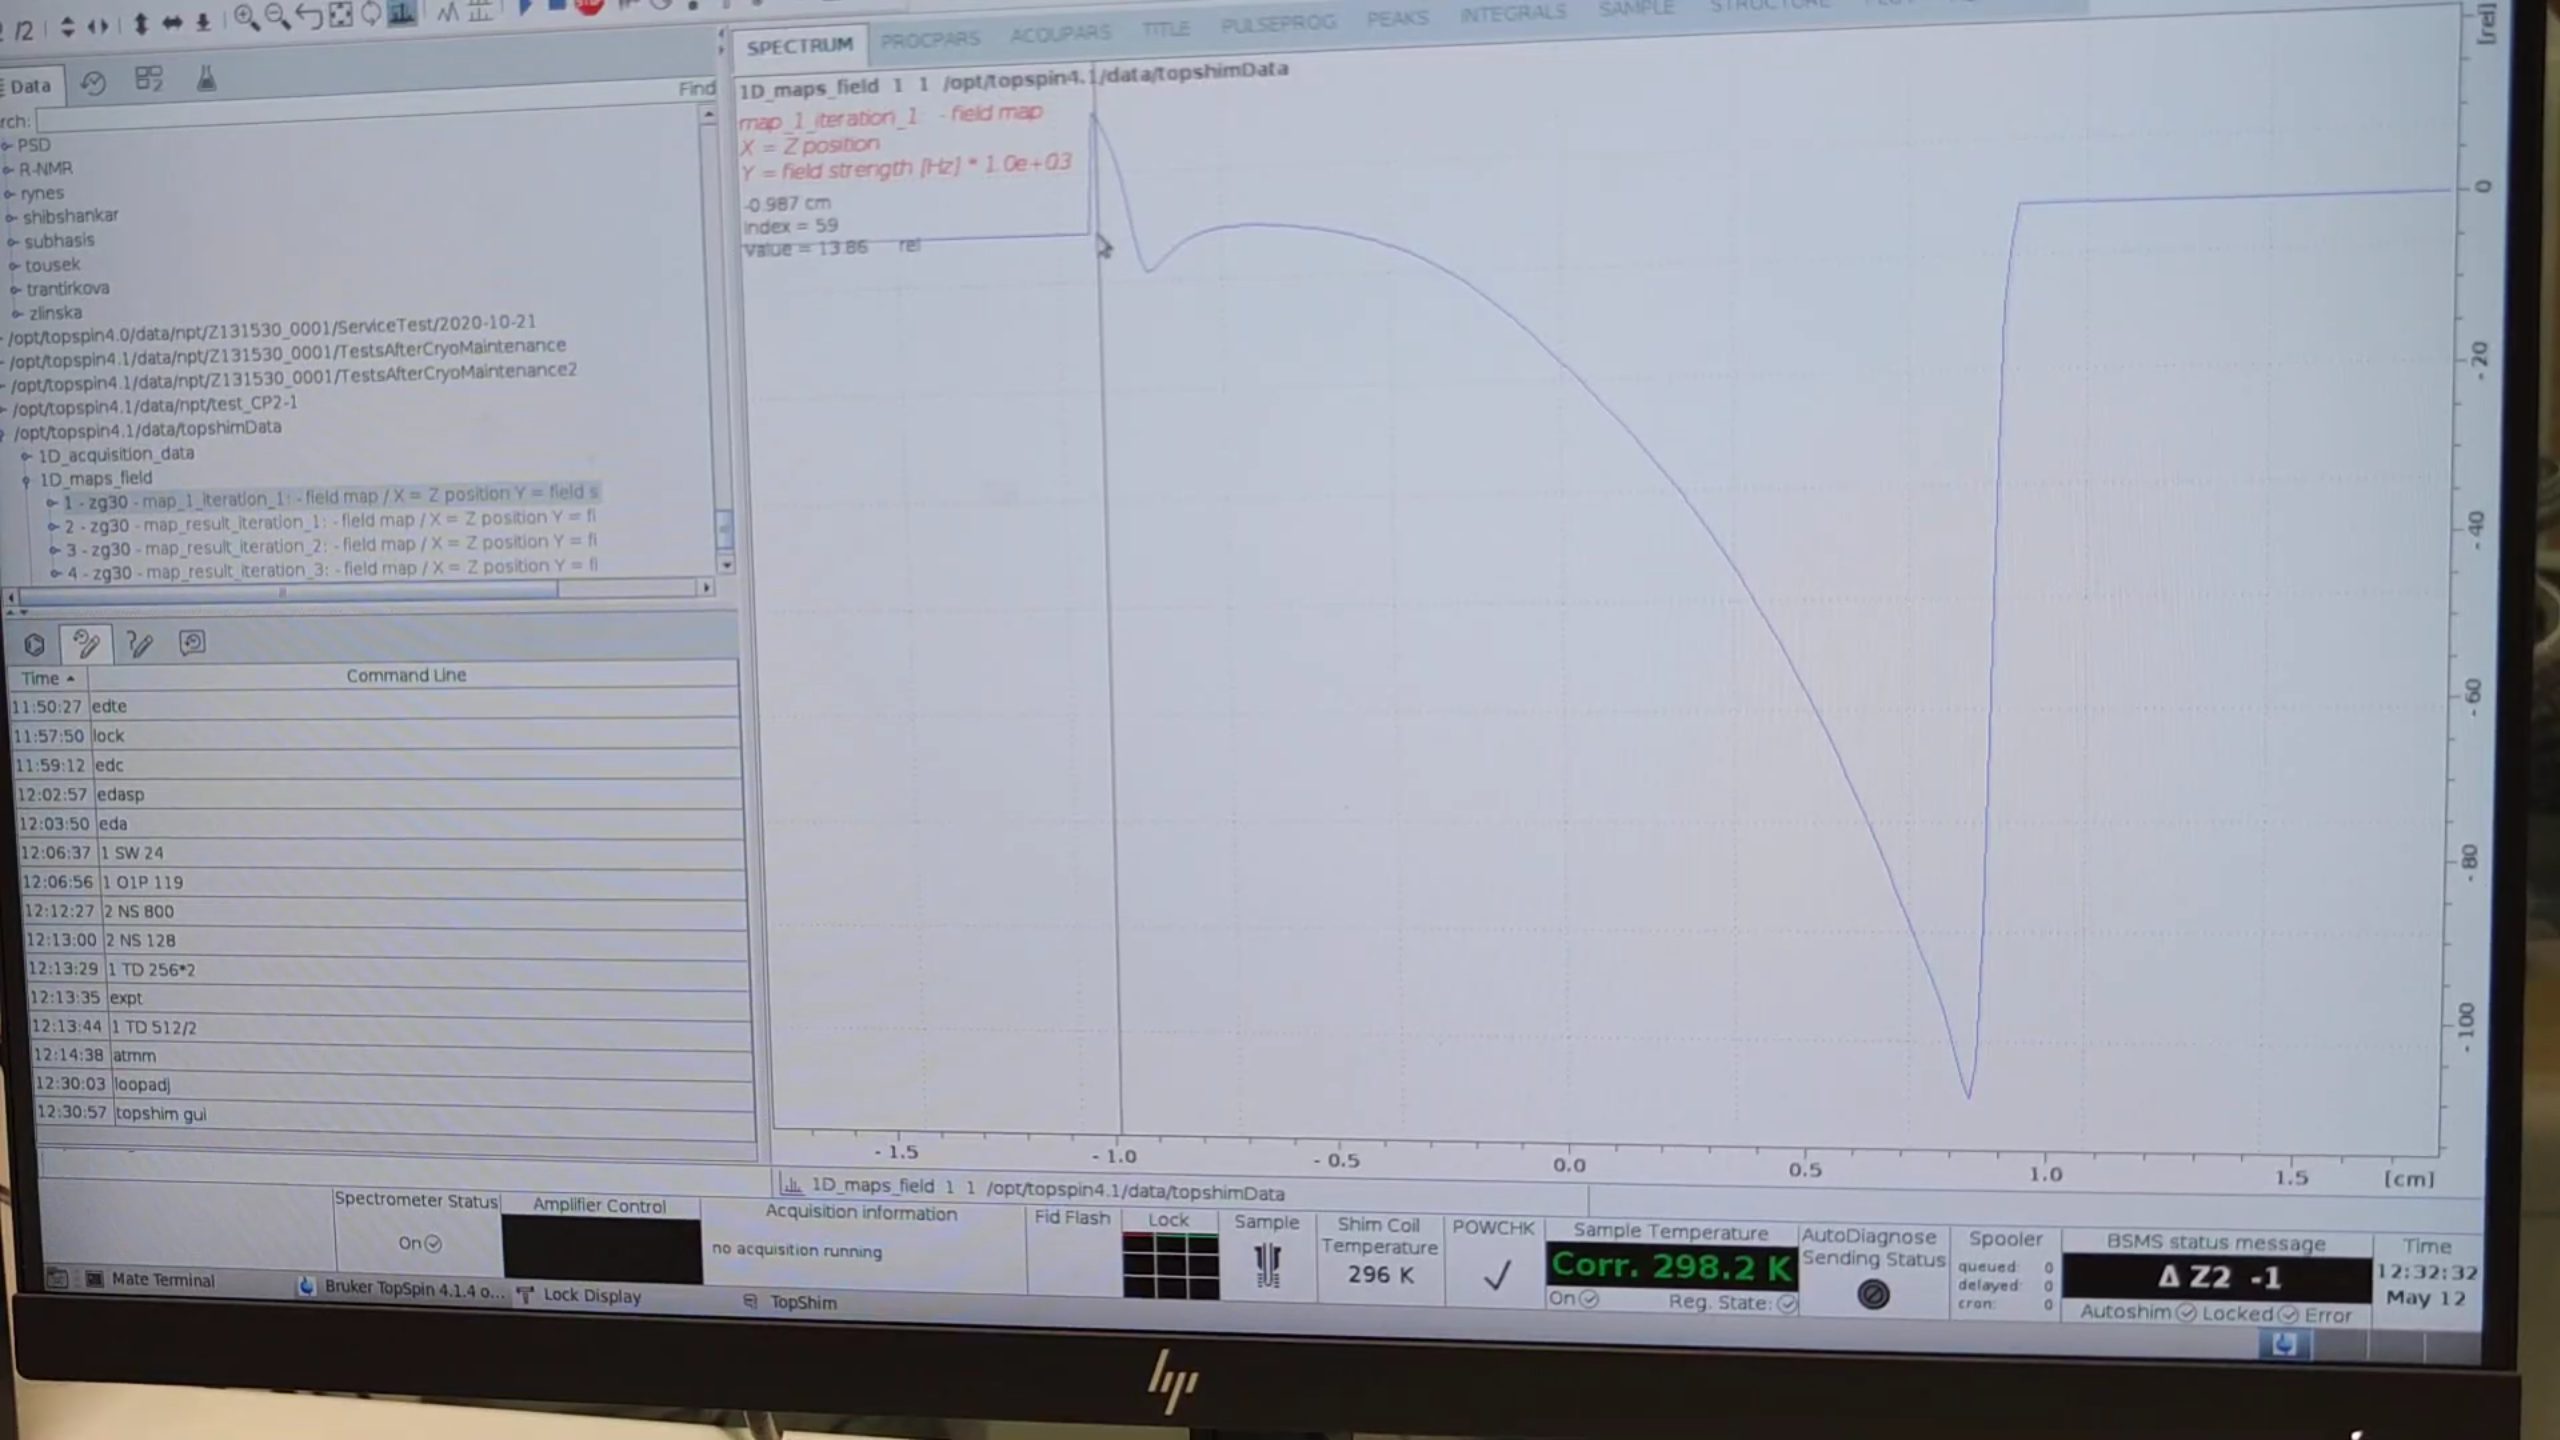Toggle the Autoshim status indicator
This screenshot has height=1440, width=2560.
[2186, 1313]
